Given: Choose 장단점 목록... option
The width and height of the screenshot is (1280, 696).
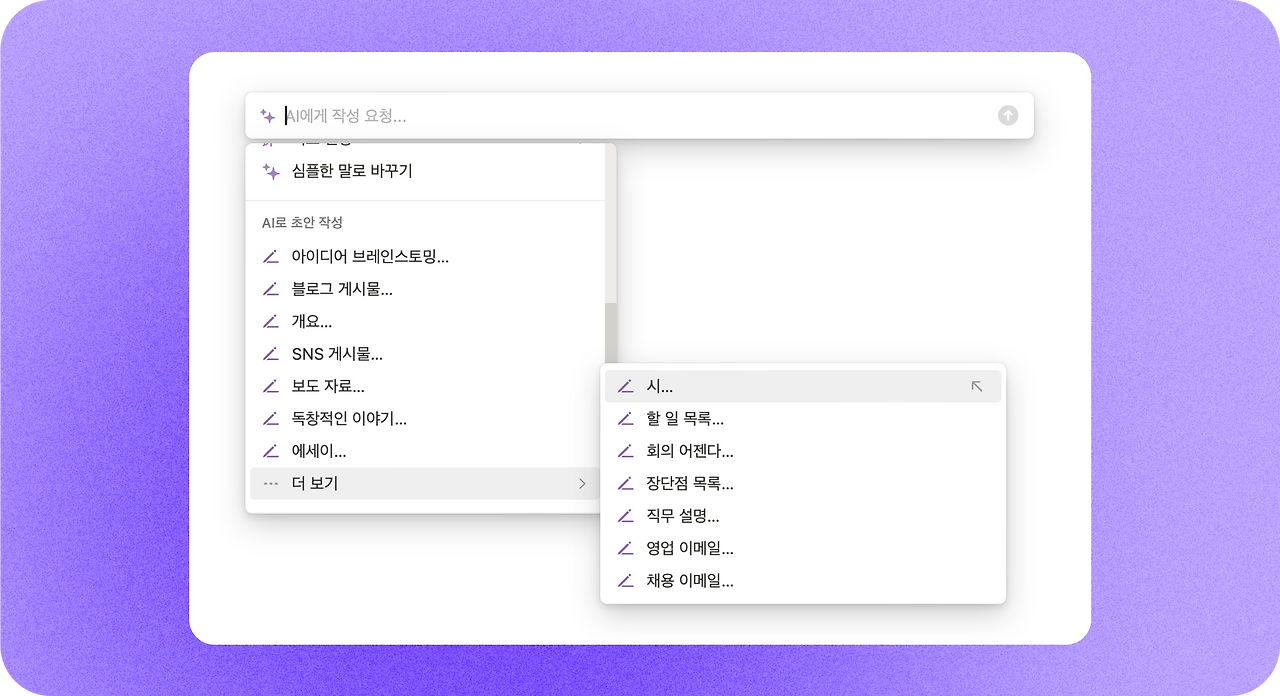Looking at the screenshot, I should click(x=803, y=484).
